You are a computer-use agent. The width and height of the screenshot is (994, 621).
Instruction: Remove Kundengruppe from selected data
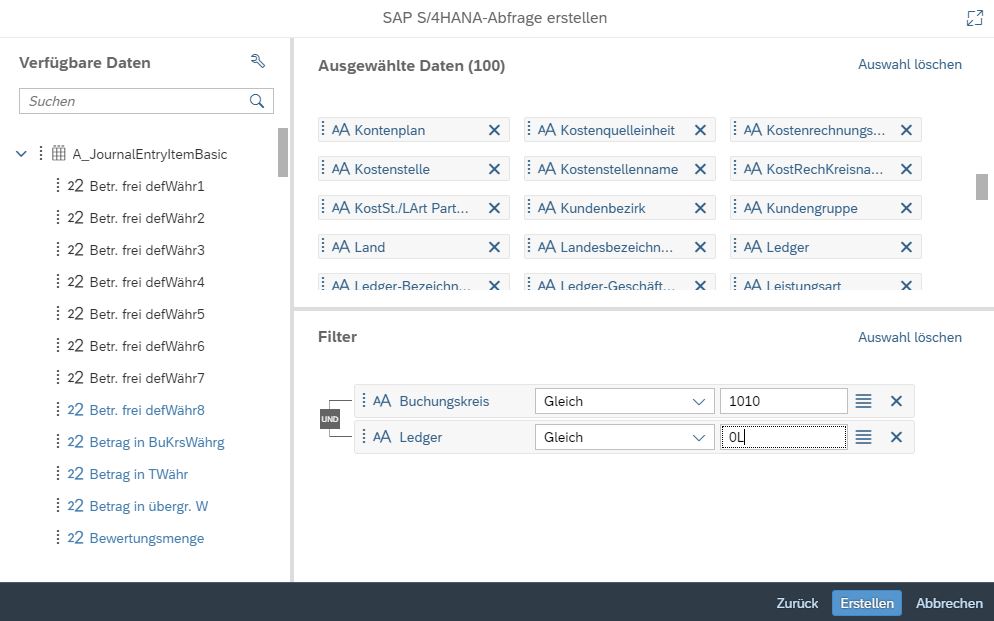click(907, 208)
